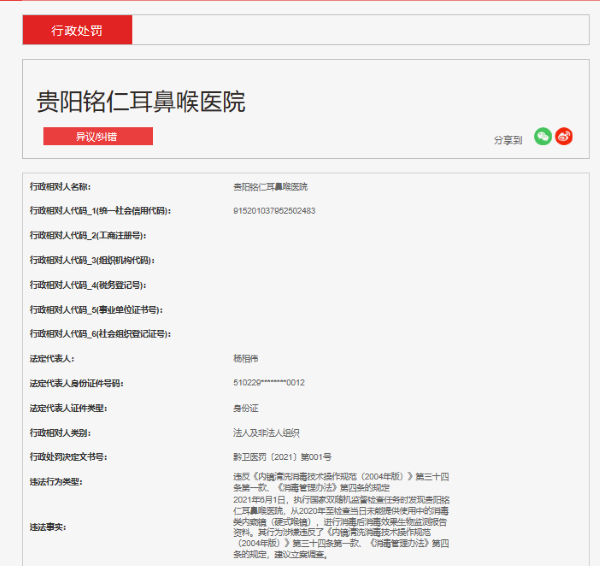Click the 分享到 label
Screen dimensions: 600x566
(x=508, y=140)
